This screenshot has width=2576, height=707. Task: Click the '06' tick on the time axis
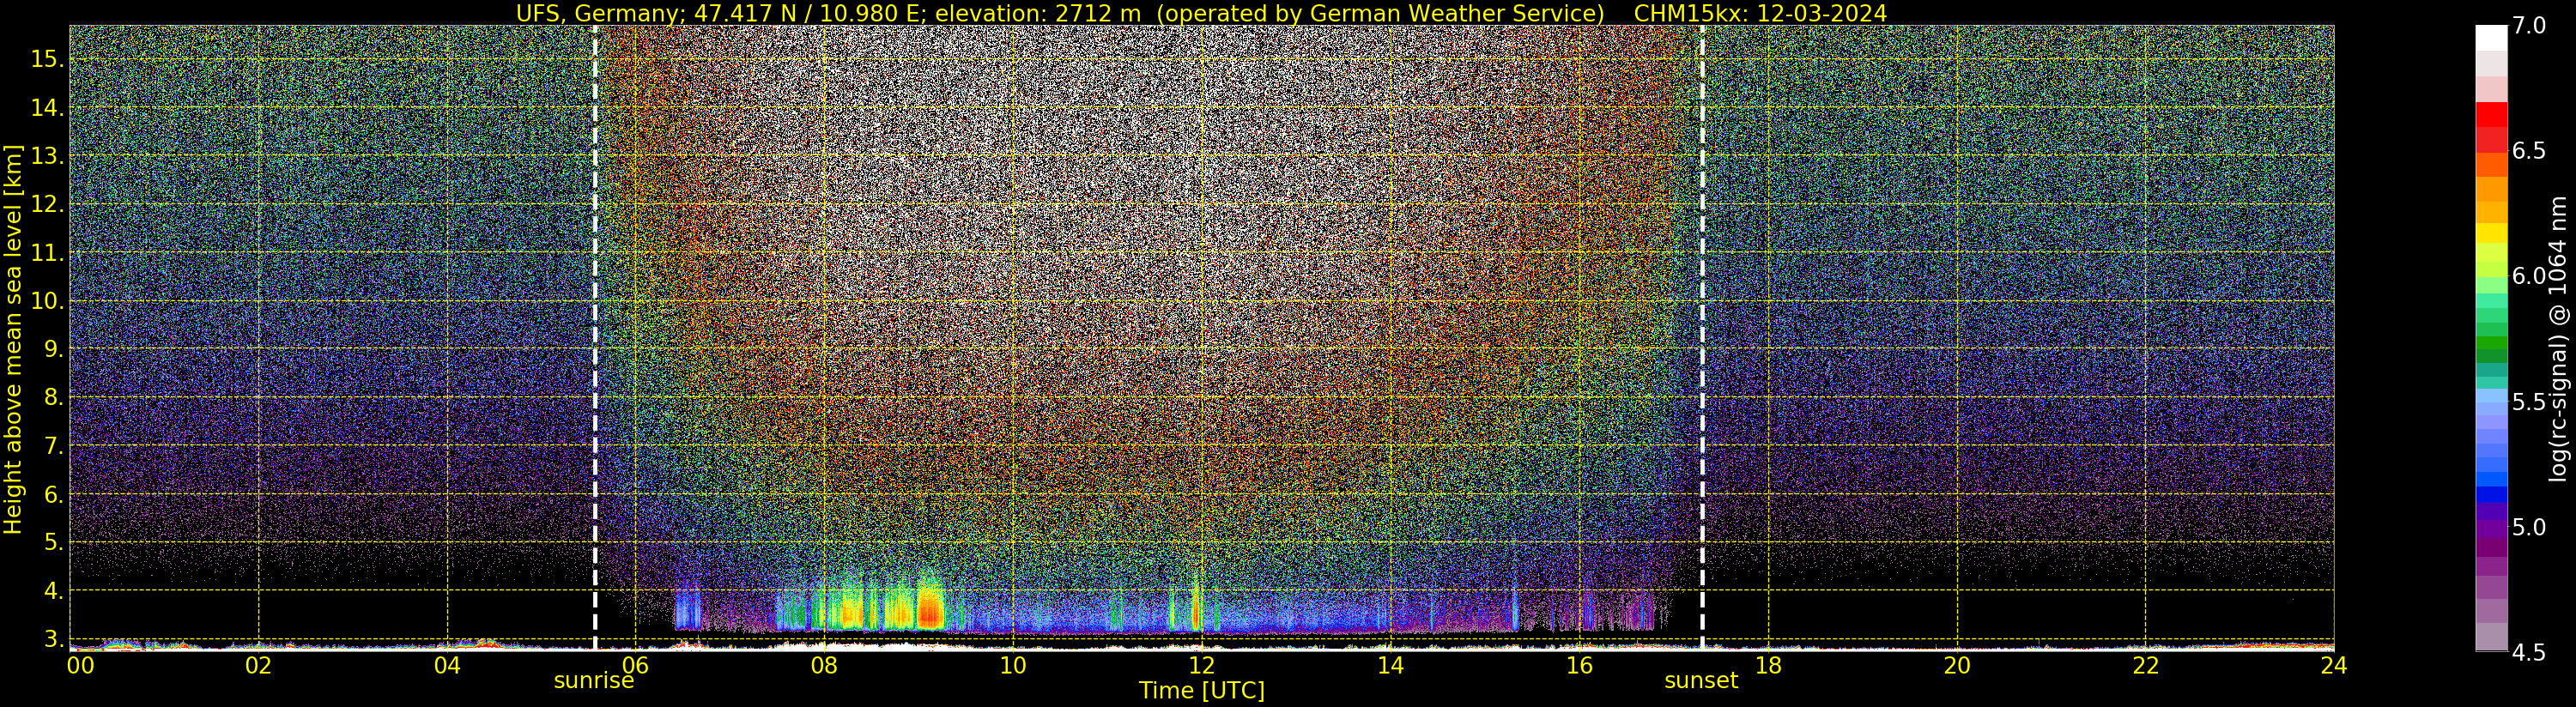pos(635,665)
